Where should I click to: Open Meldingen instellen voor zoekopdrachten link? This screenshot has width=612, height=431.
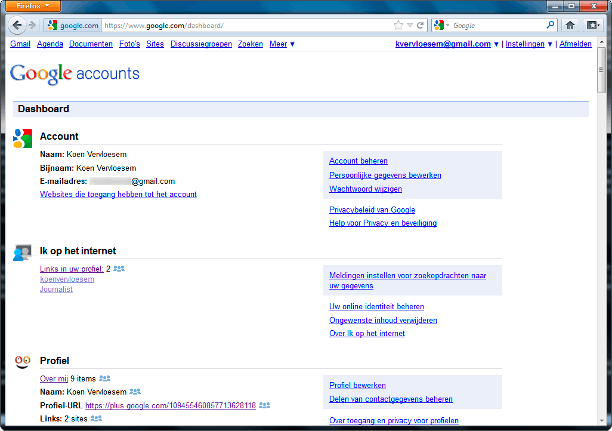[x=407, y=280]
